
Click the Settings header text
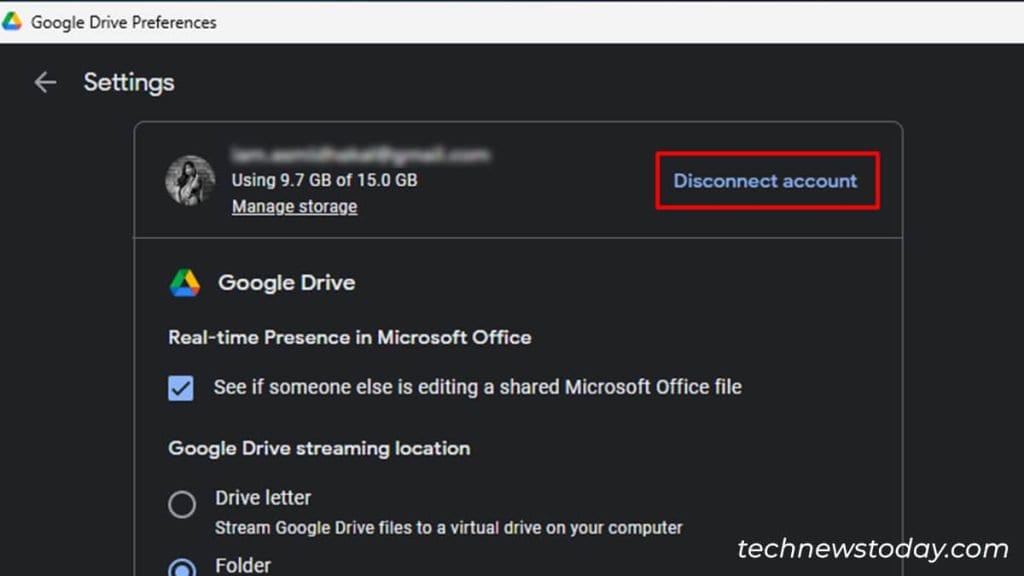click(128, 83)
